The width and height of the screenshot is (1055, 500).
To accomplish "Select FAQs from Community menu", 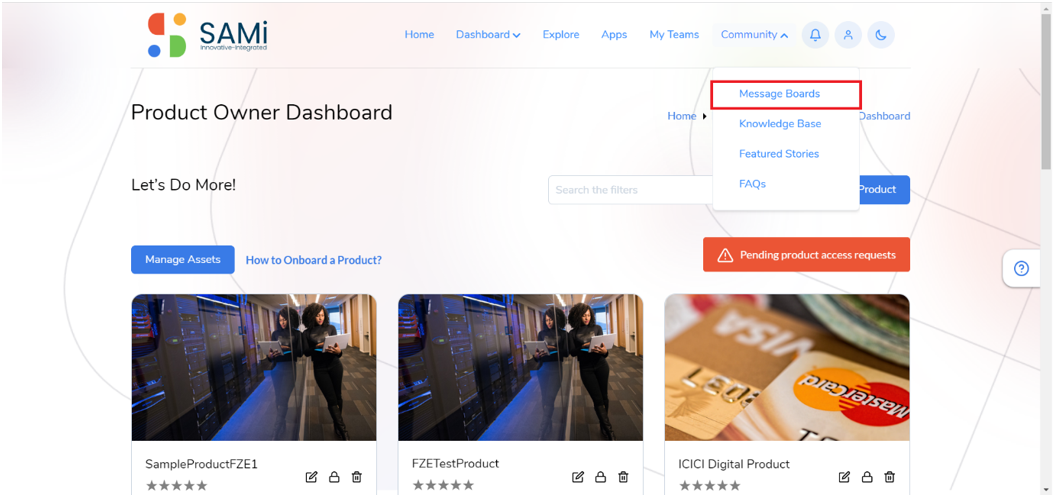I will 752,184.
